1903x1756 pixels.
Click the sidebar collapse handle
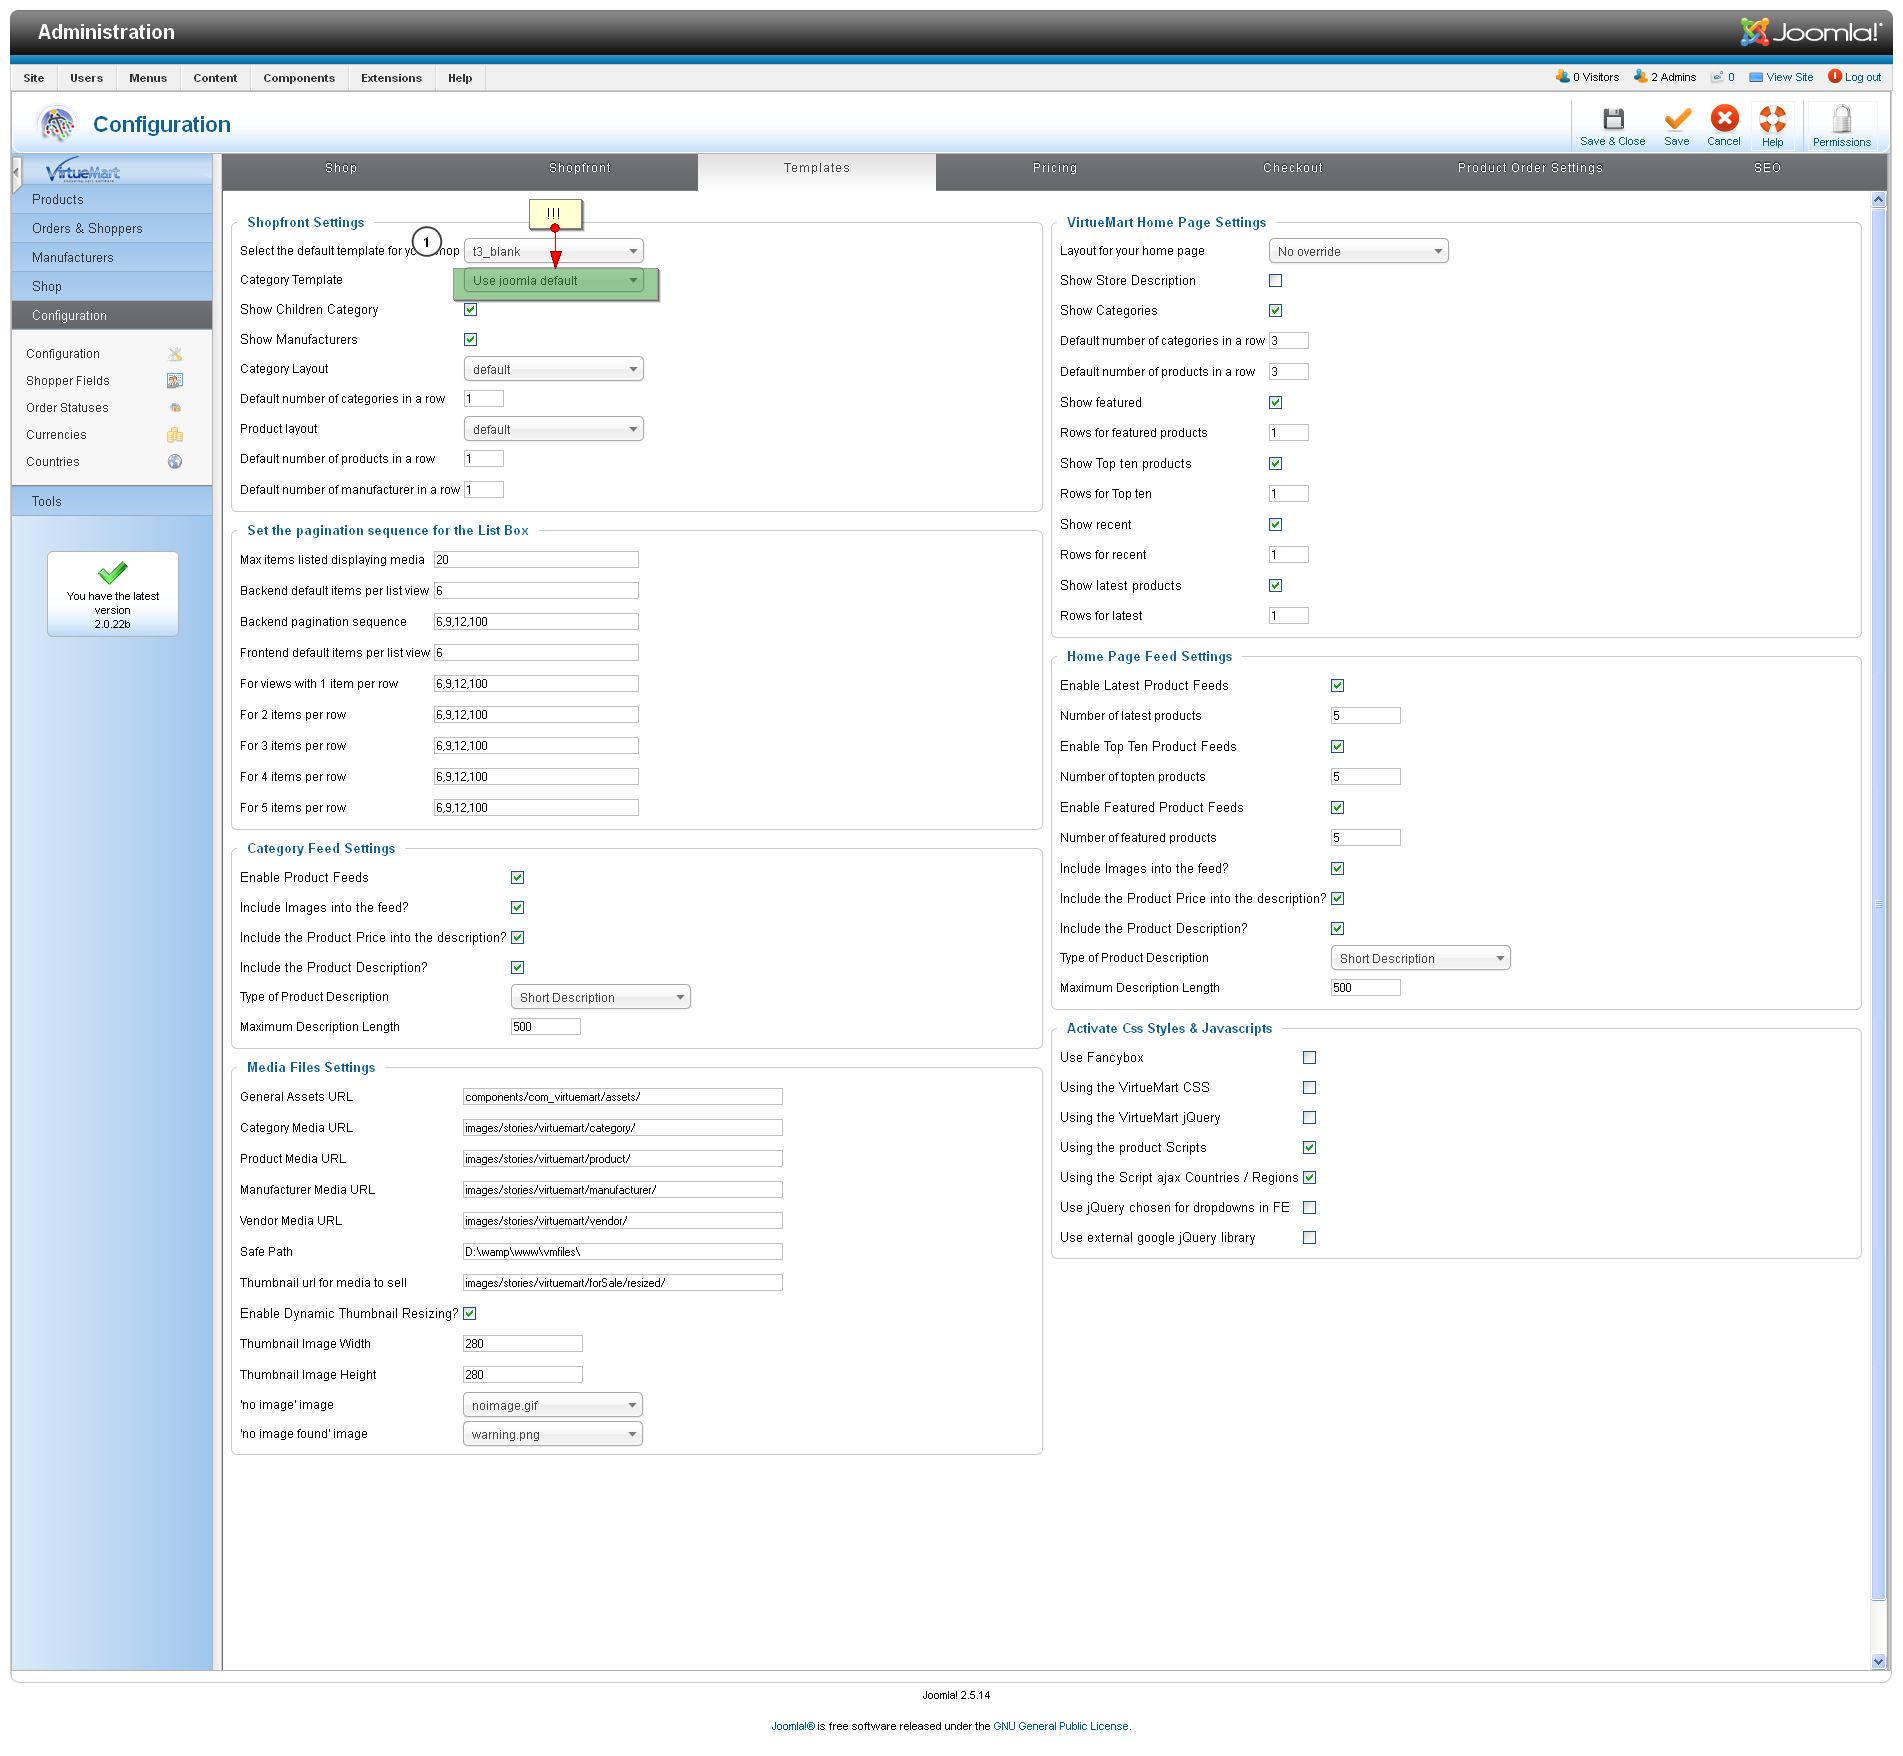click(x=16, y=173)
